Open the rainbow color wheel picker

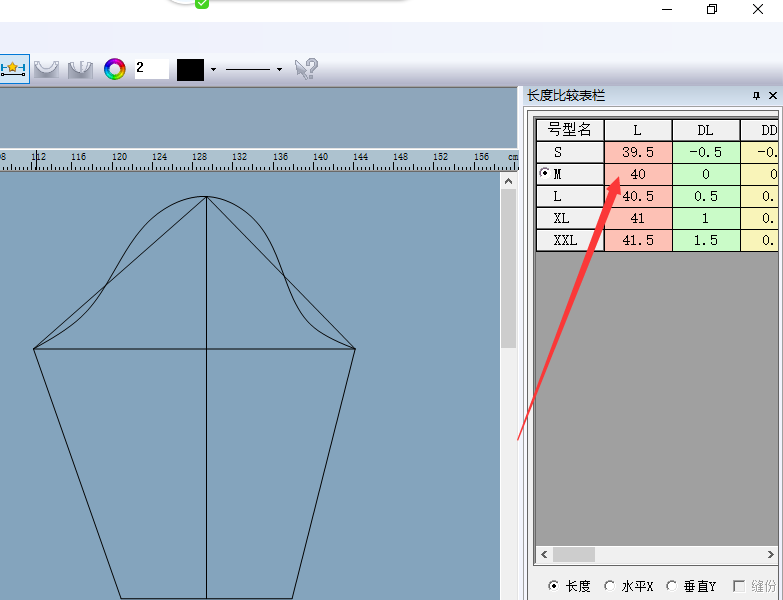coord(115,69)
